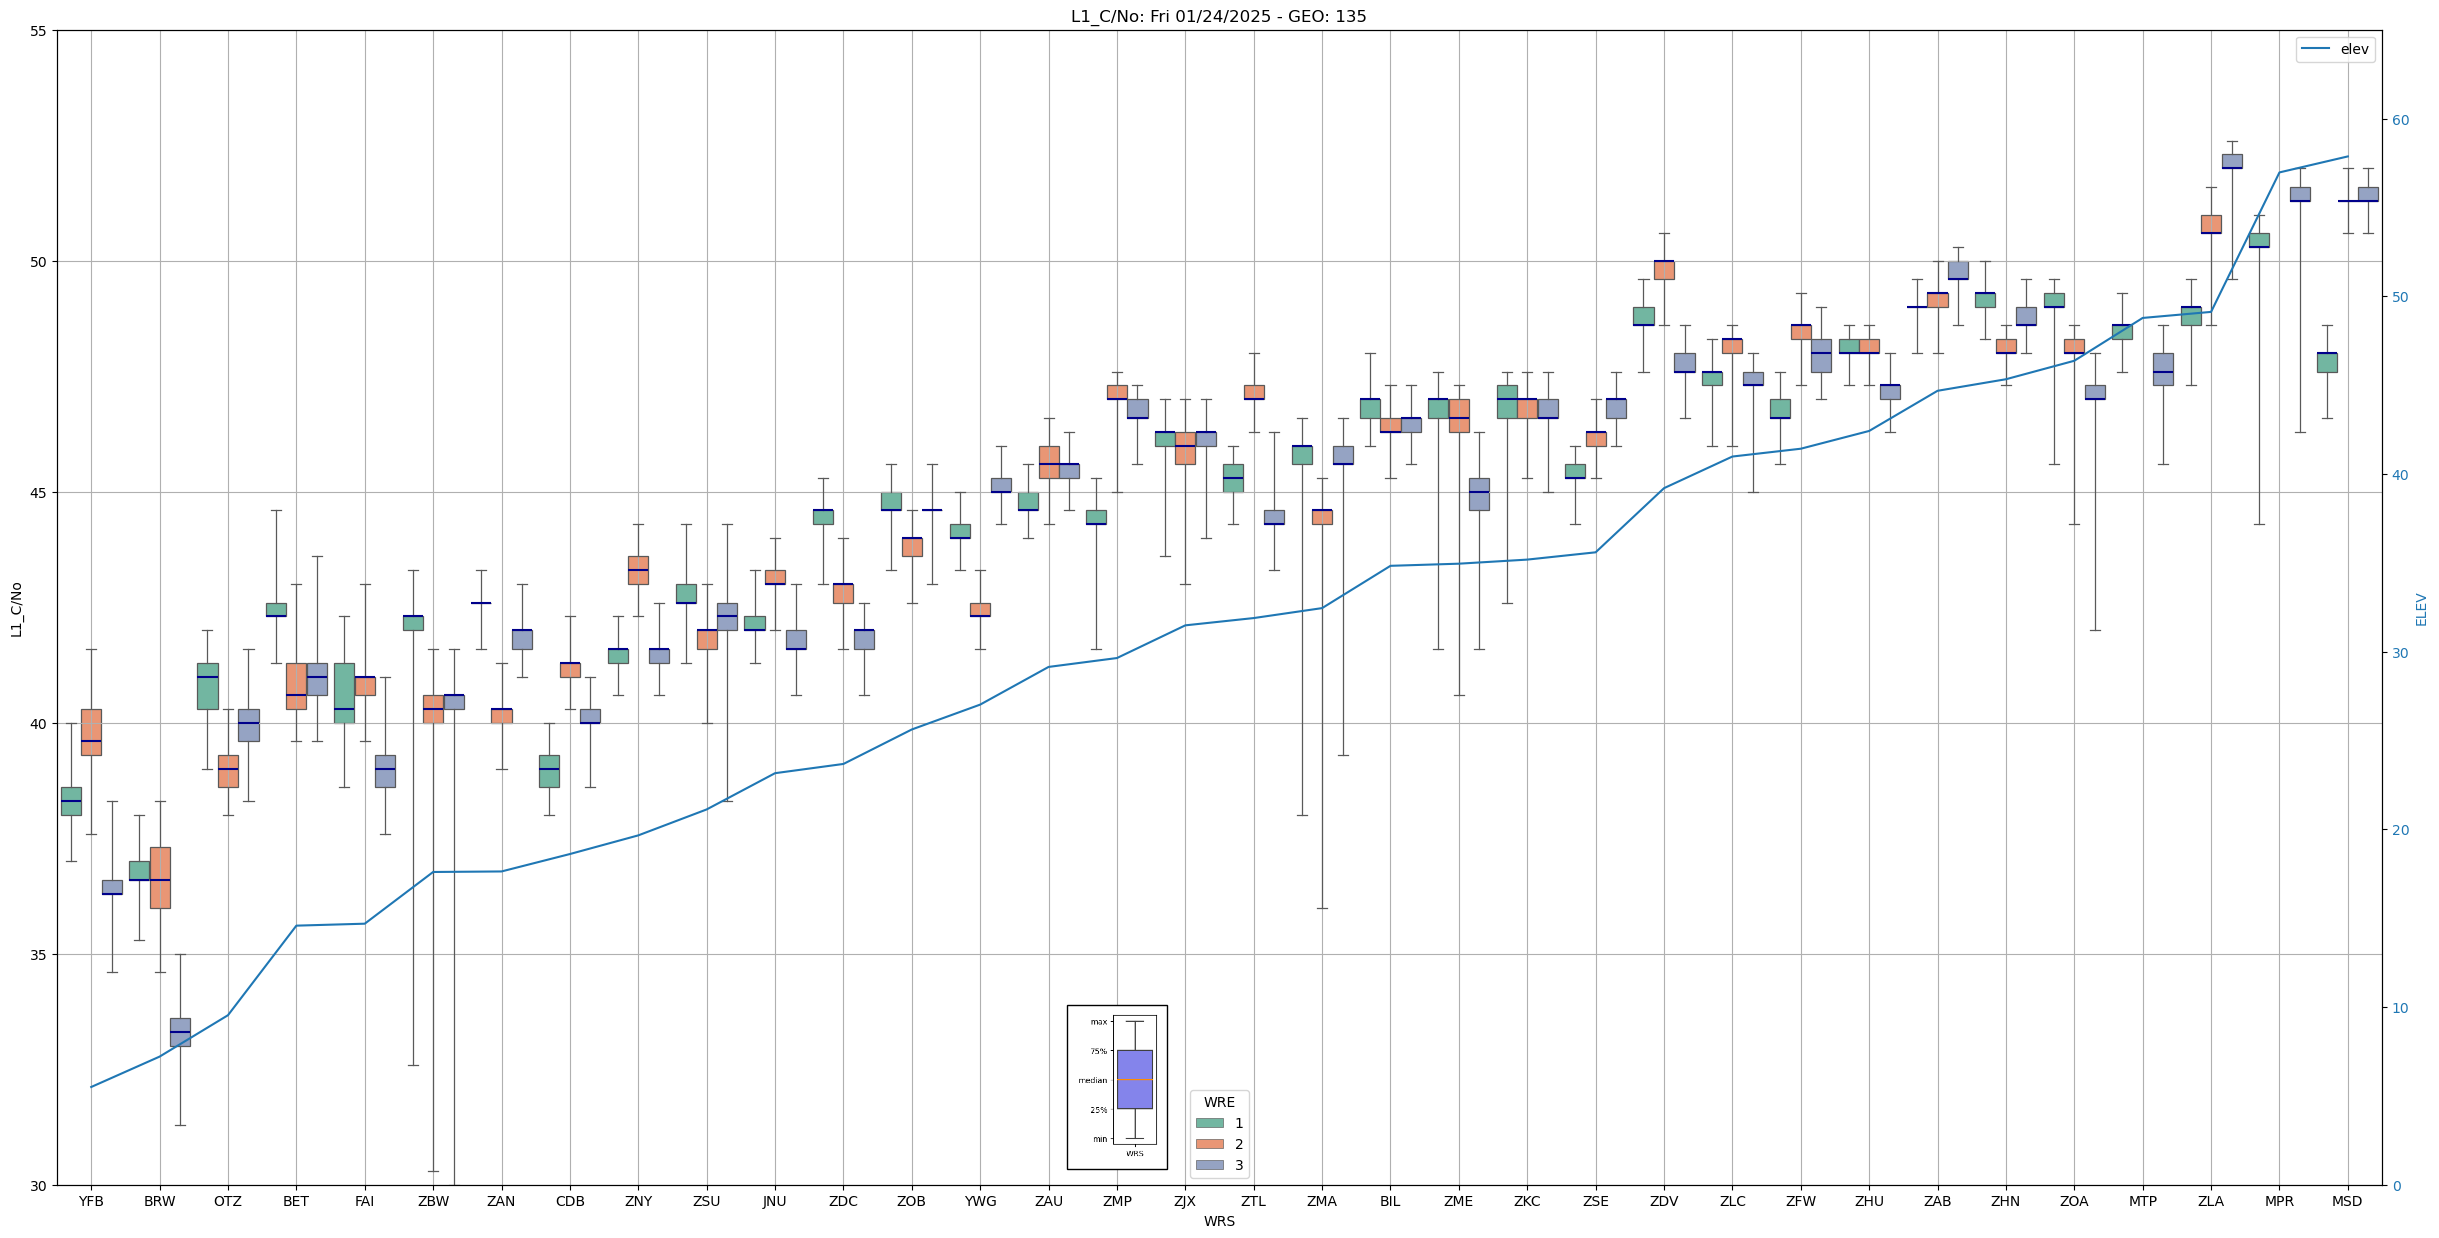Click the boxplot explanation inset diagram
This screenshot has width=2439, height=1238.
tap(1117, 1087)
